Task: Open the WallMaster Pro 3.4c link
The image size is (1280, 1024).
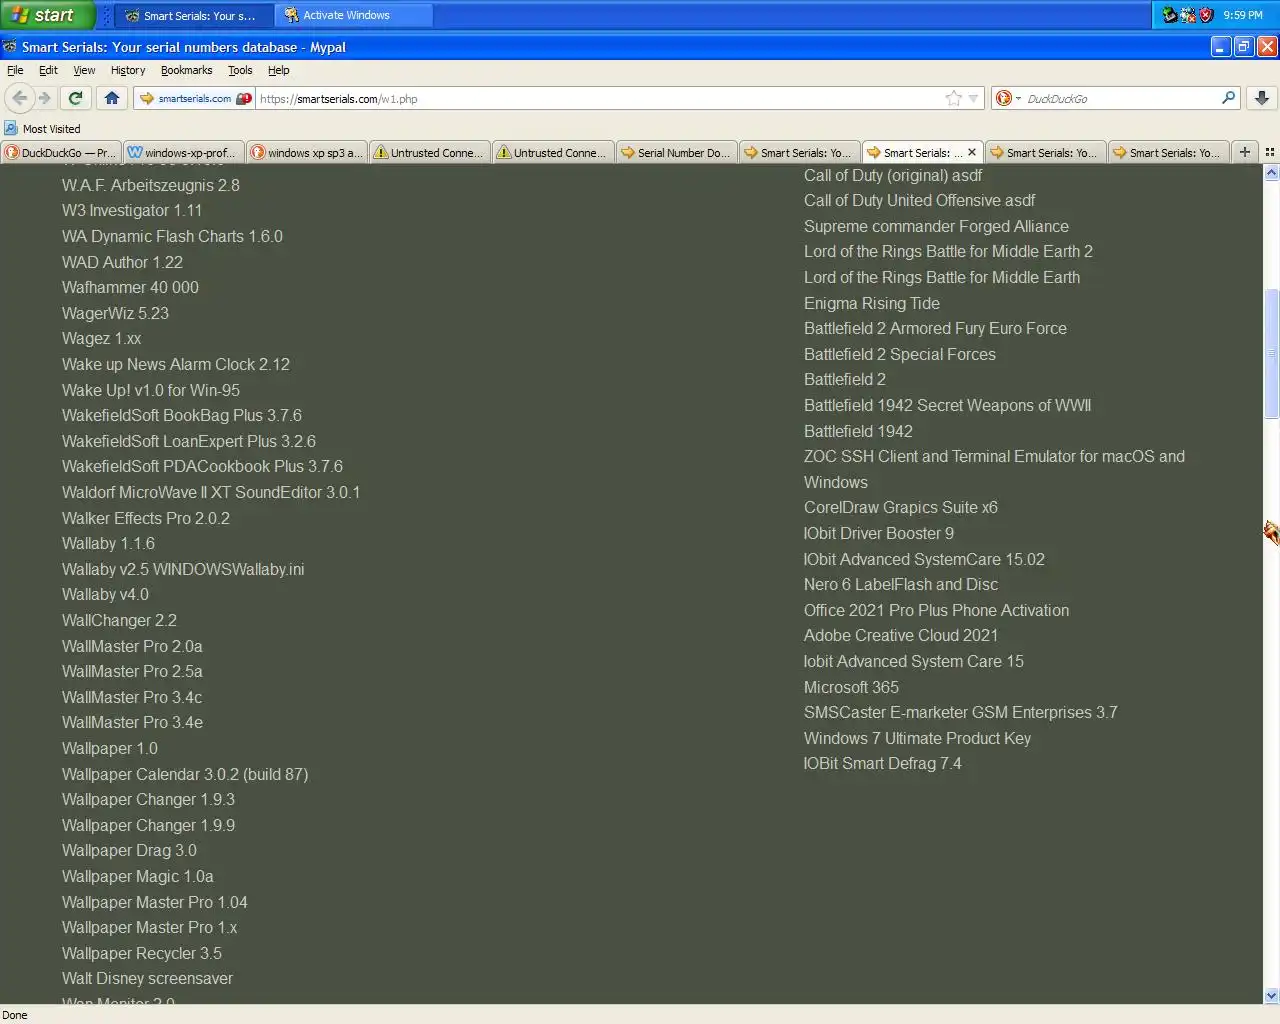Action: 132,697
